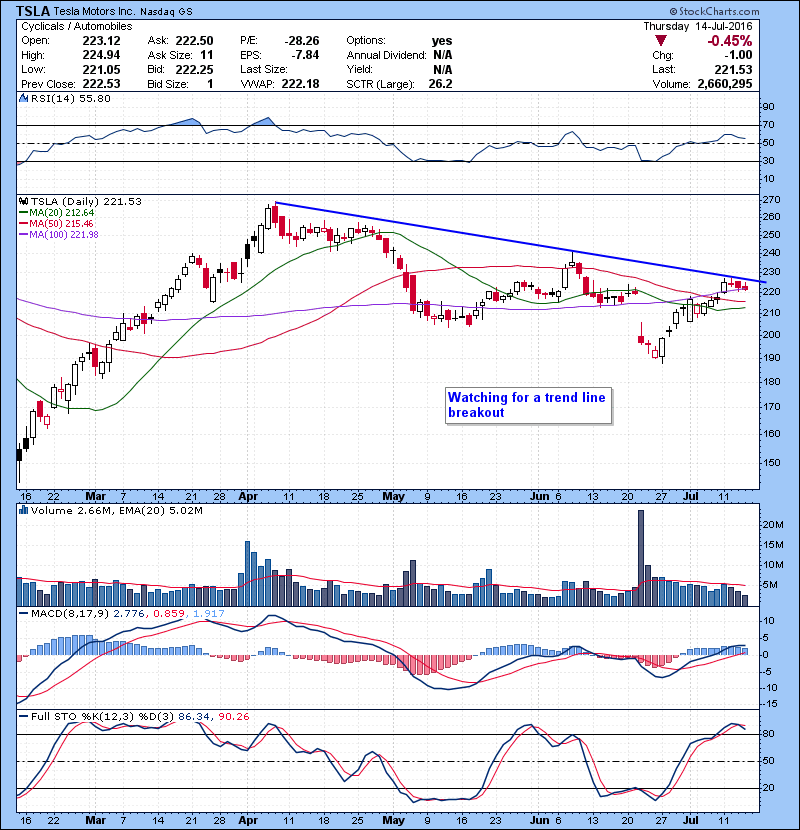Screen dimensions: 800x830
Task: Click the Ask Size value 11
Action: [x=206, y=55]
